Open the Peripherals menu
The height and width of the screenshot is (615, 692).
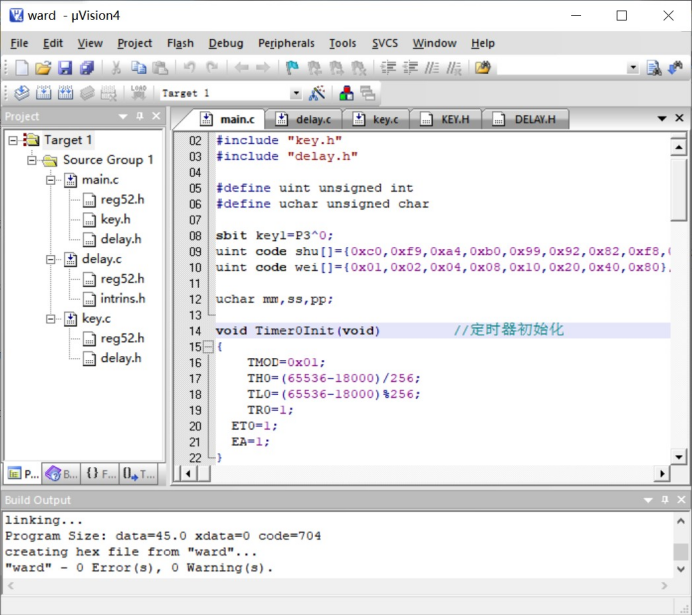pos(286,43)
